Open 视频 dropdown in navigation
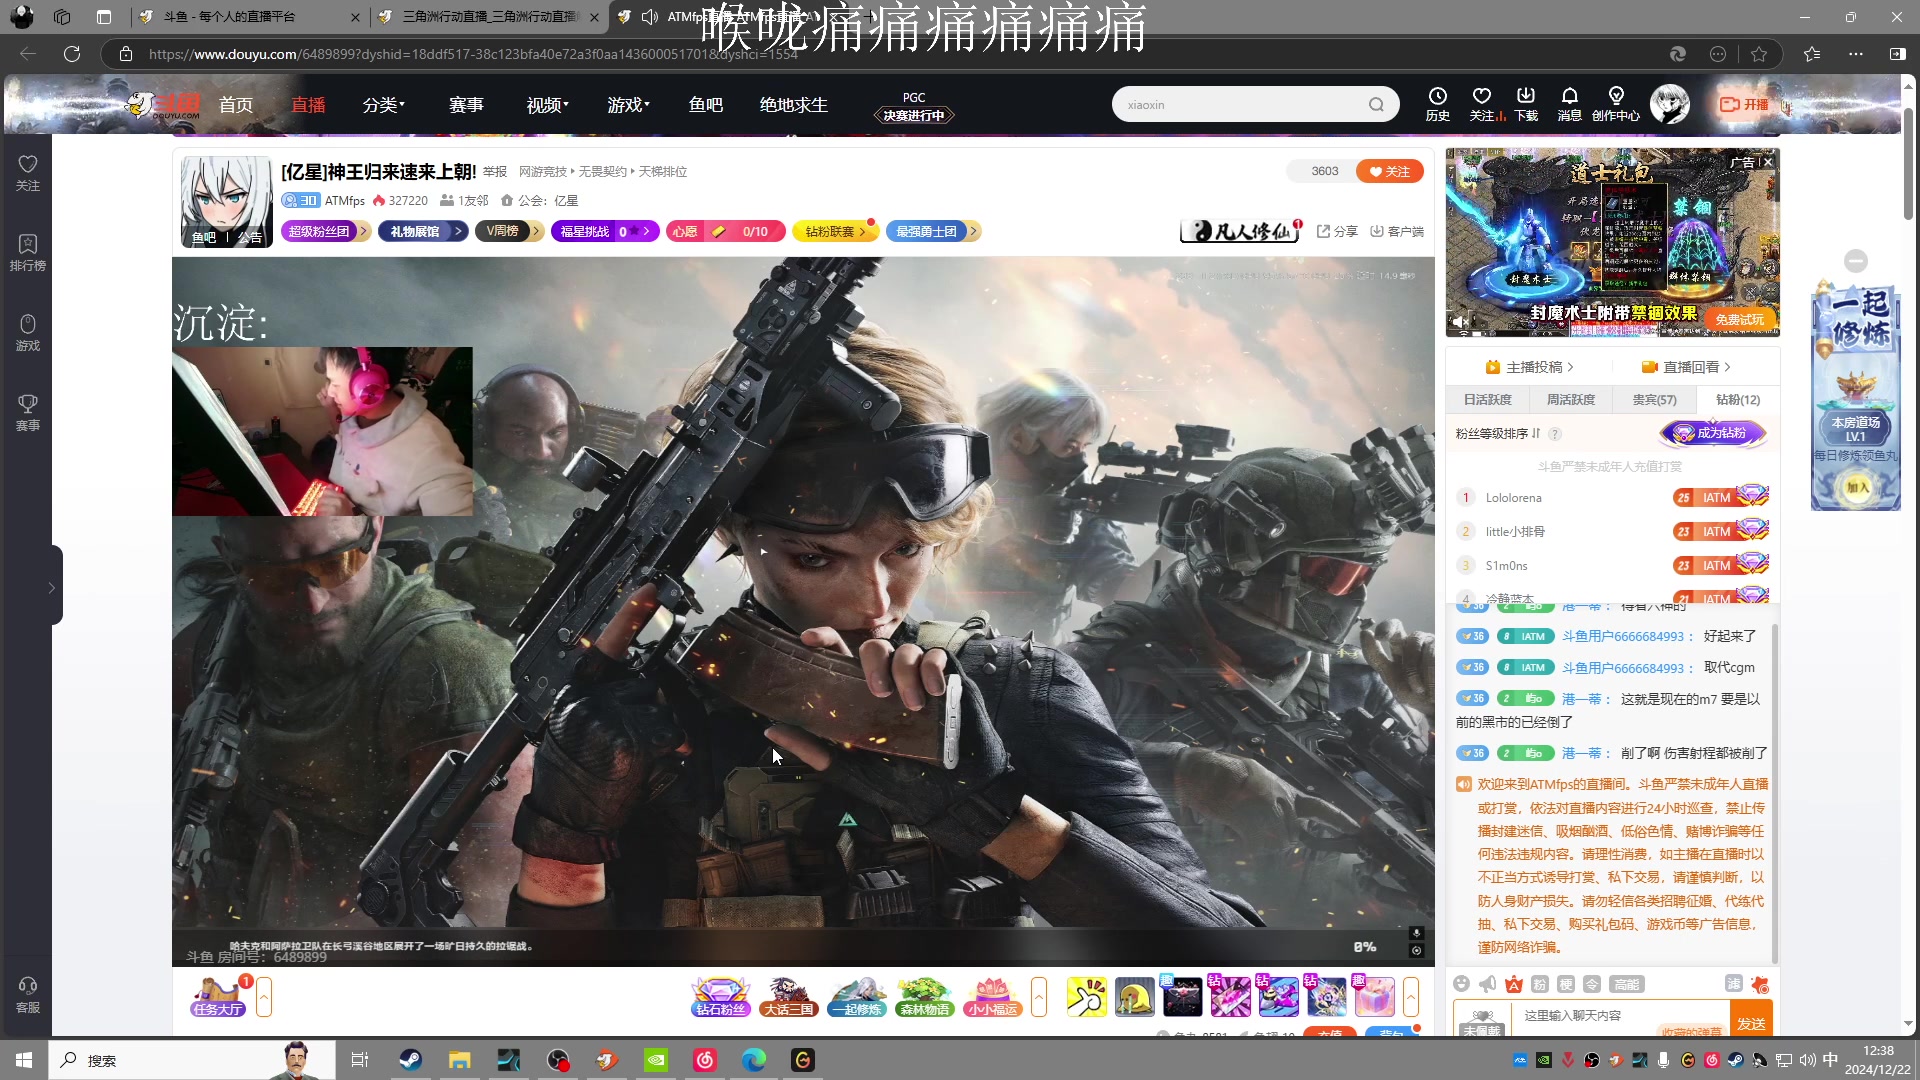This screenshot has height=1080, width=1920. pyautogui.click(x=548, y=105)
